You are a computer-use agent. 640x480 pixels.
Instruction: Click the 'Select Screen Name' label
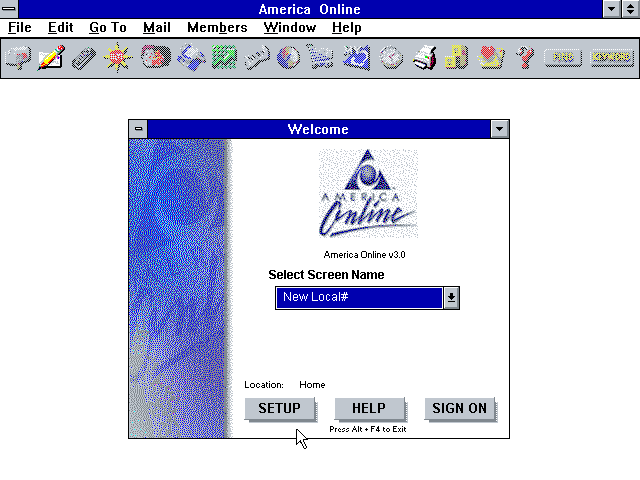(326, 275)
